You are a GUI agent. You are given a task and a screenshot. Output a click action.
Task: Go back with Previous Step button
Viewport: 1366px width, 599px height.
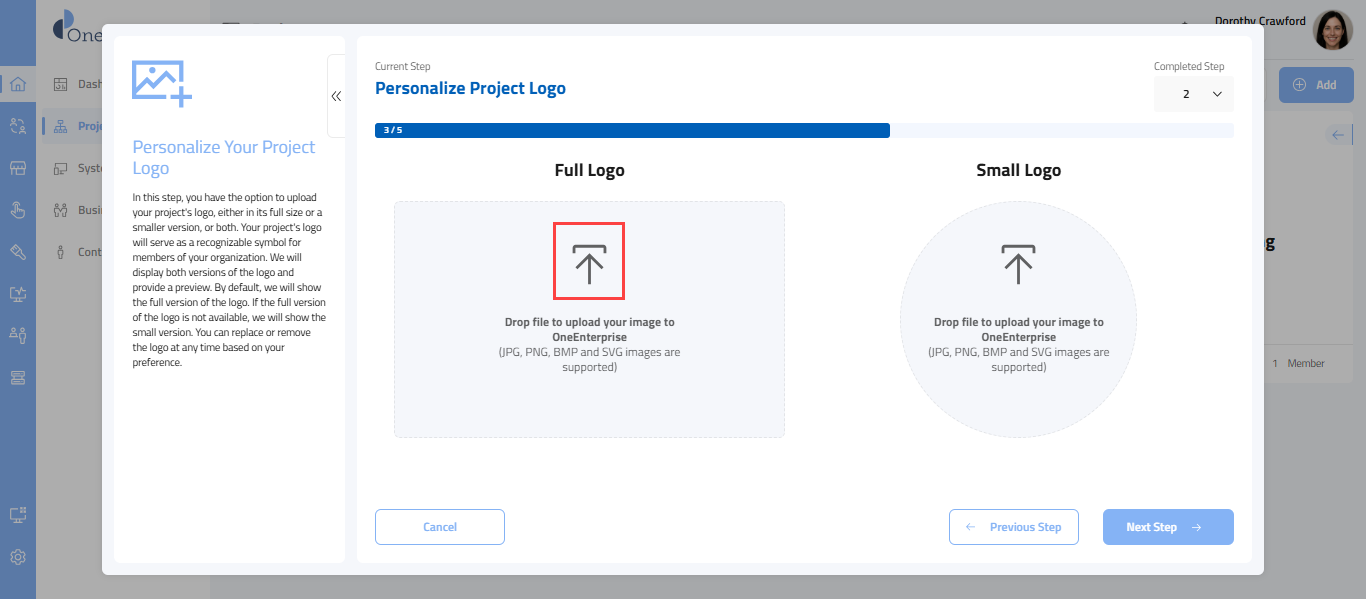coord(1013,527)
